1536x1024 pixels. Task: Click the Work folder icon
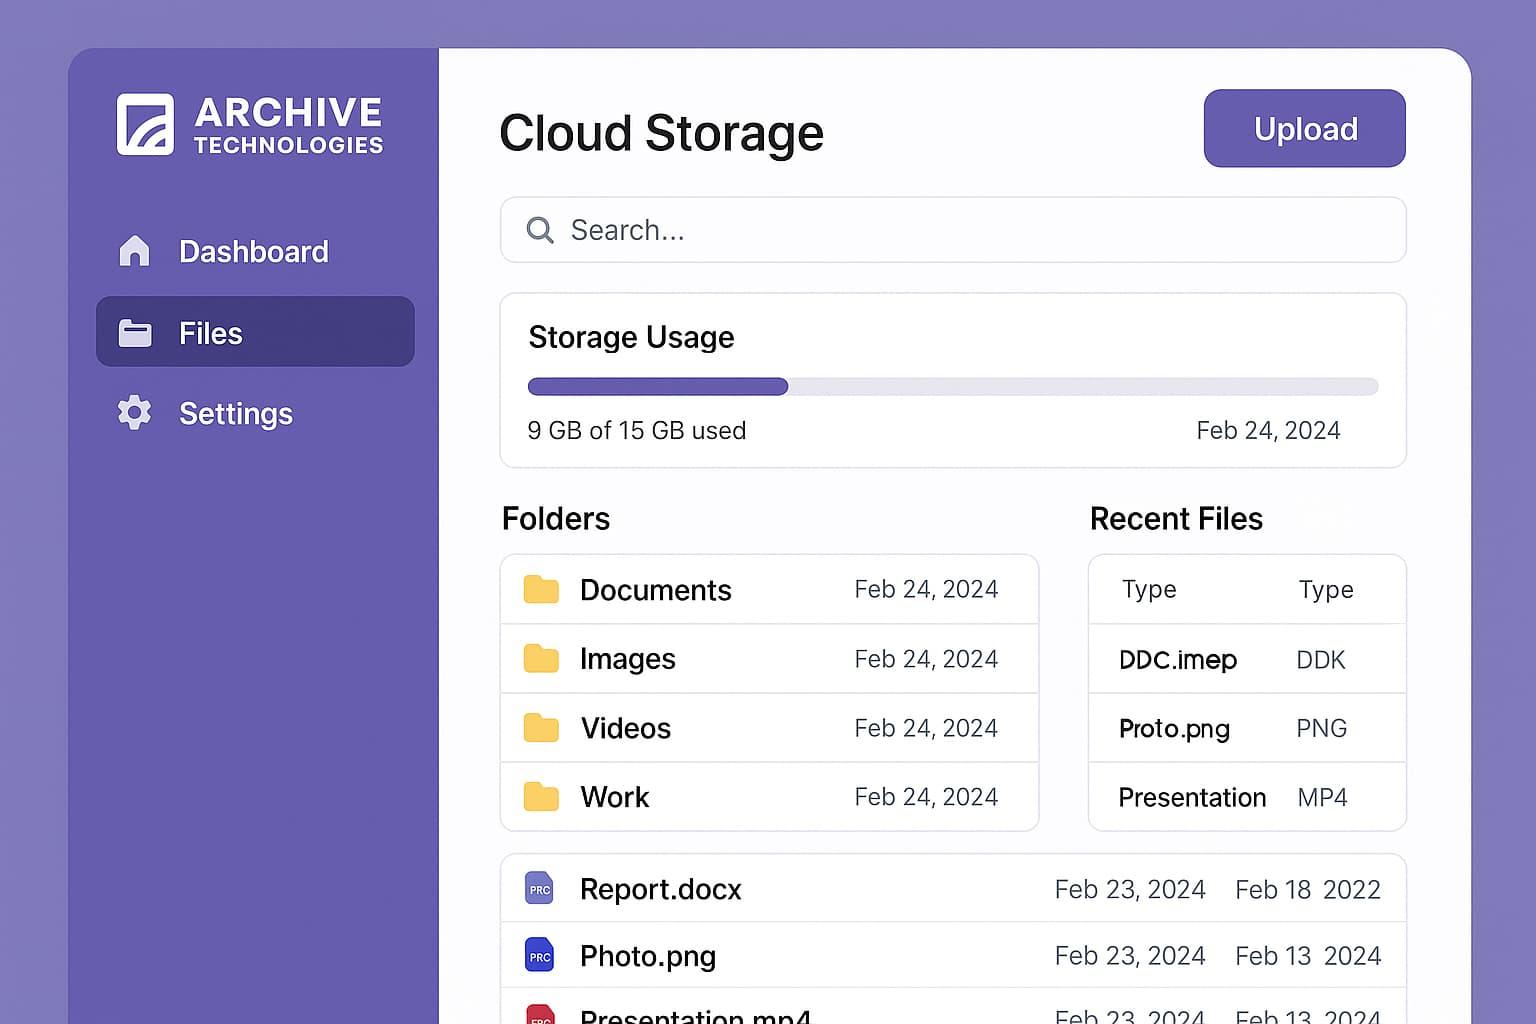click(541, 797)
